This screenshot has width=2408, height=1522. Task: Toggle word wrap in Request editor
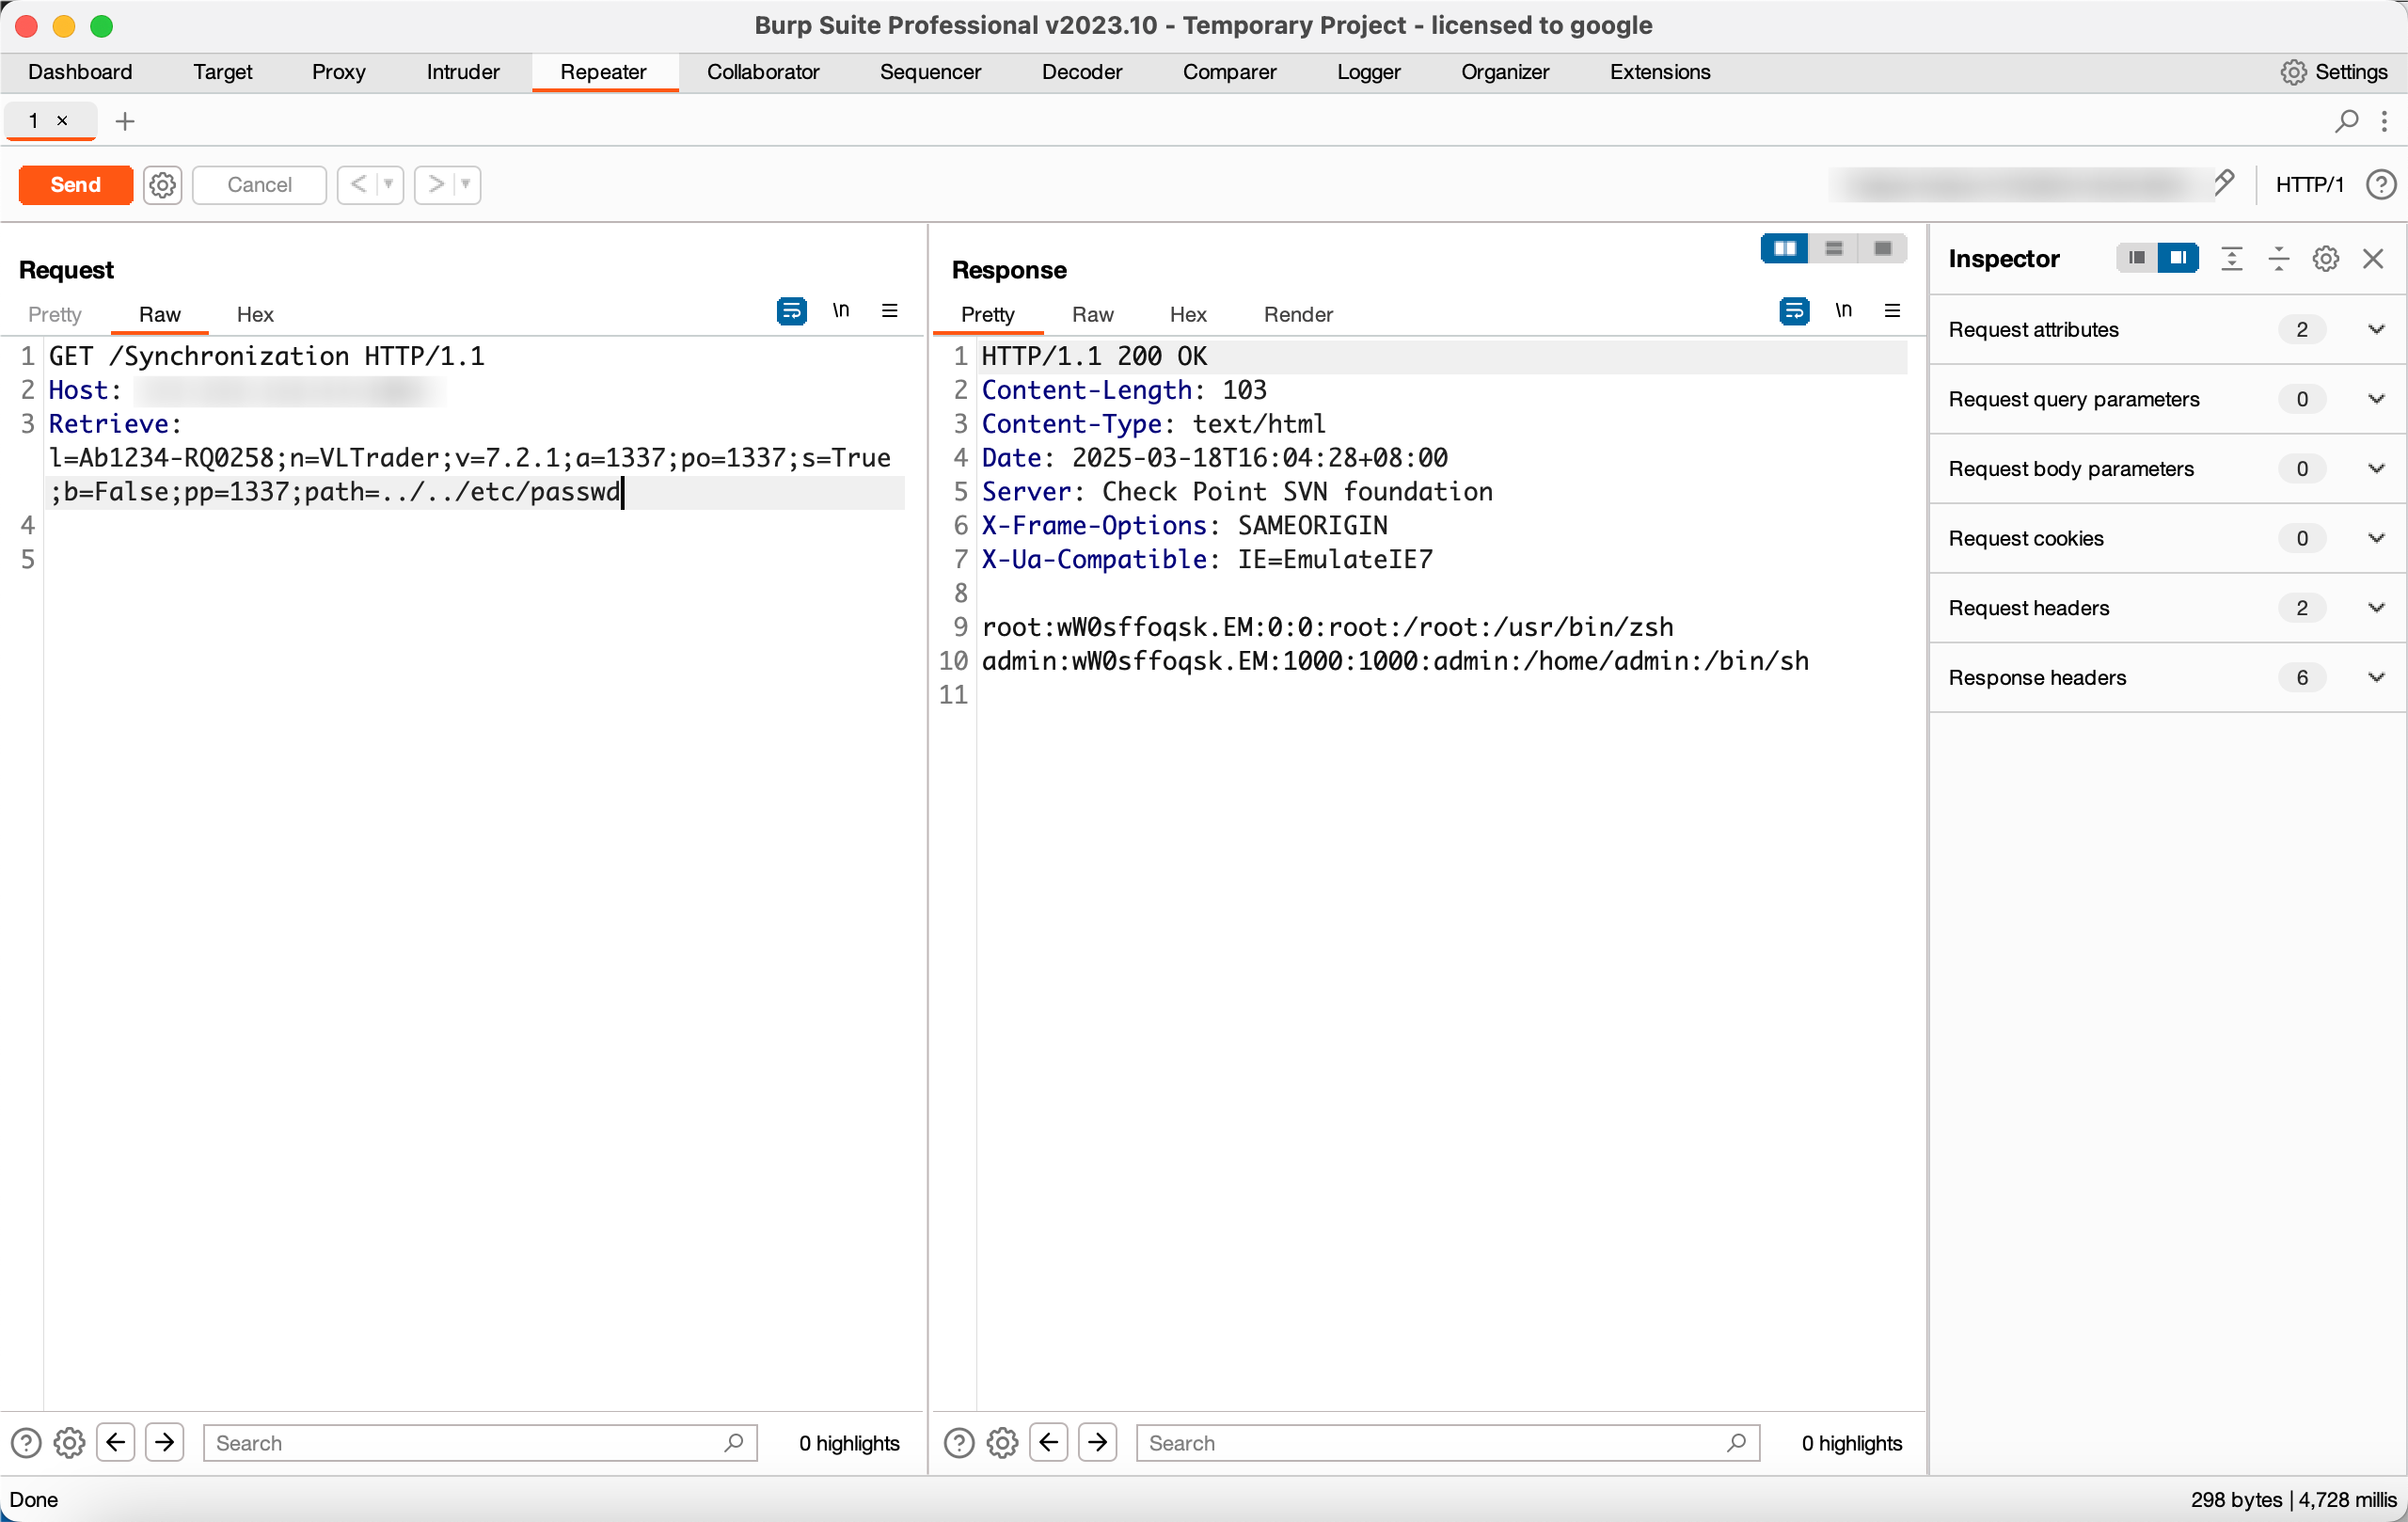791,311
